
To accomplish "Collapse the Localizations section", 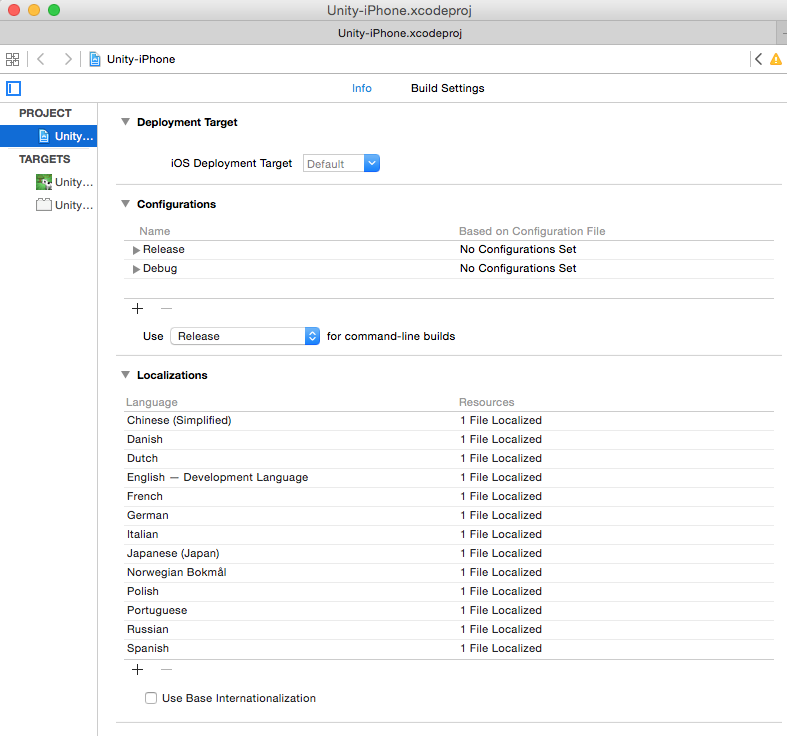I will point(125,375).
